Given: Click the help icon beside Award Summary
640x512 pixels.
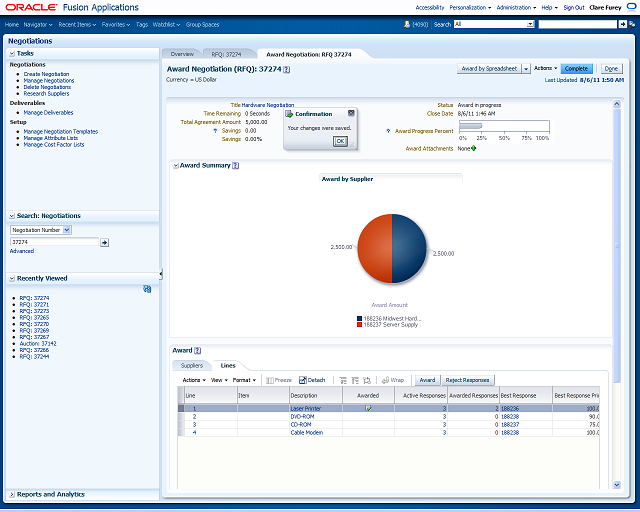Looking at the screenshot, I should click(x=236, y=165).
